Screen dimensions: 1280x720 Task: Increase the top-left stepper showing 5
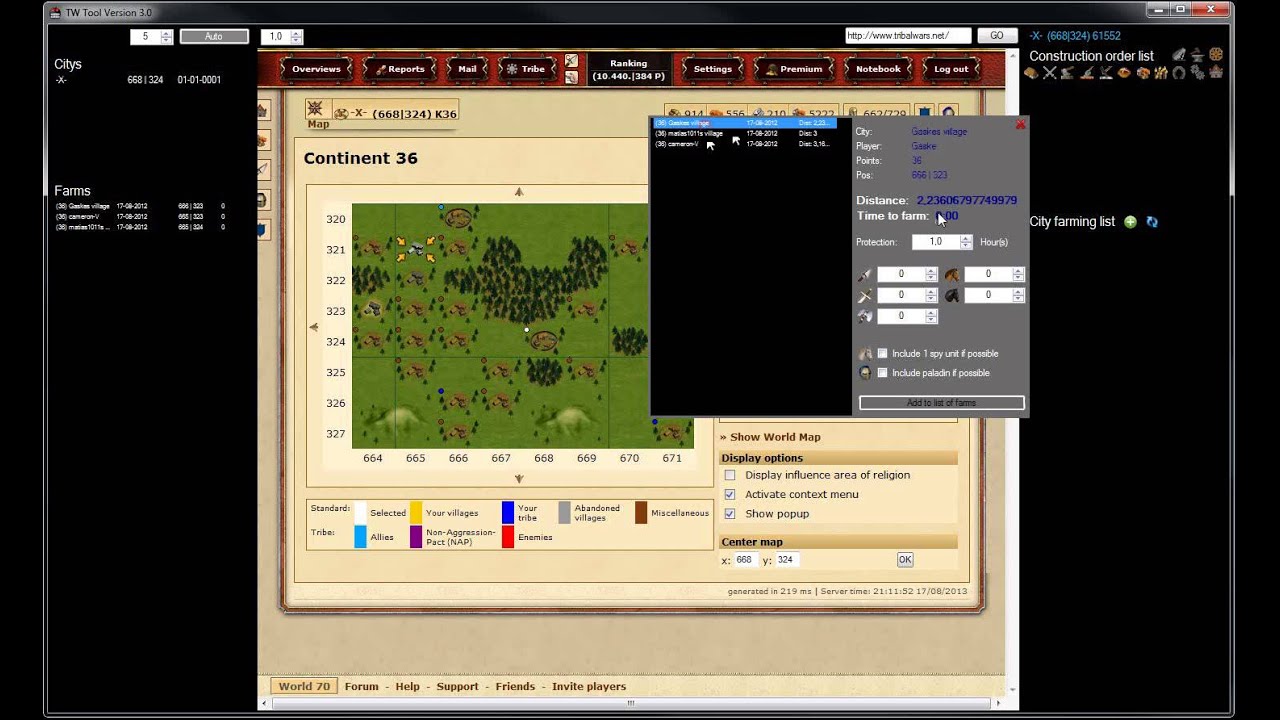click(166, 33)
